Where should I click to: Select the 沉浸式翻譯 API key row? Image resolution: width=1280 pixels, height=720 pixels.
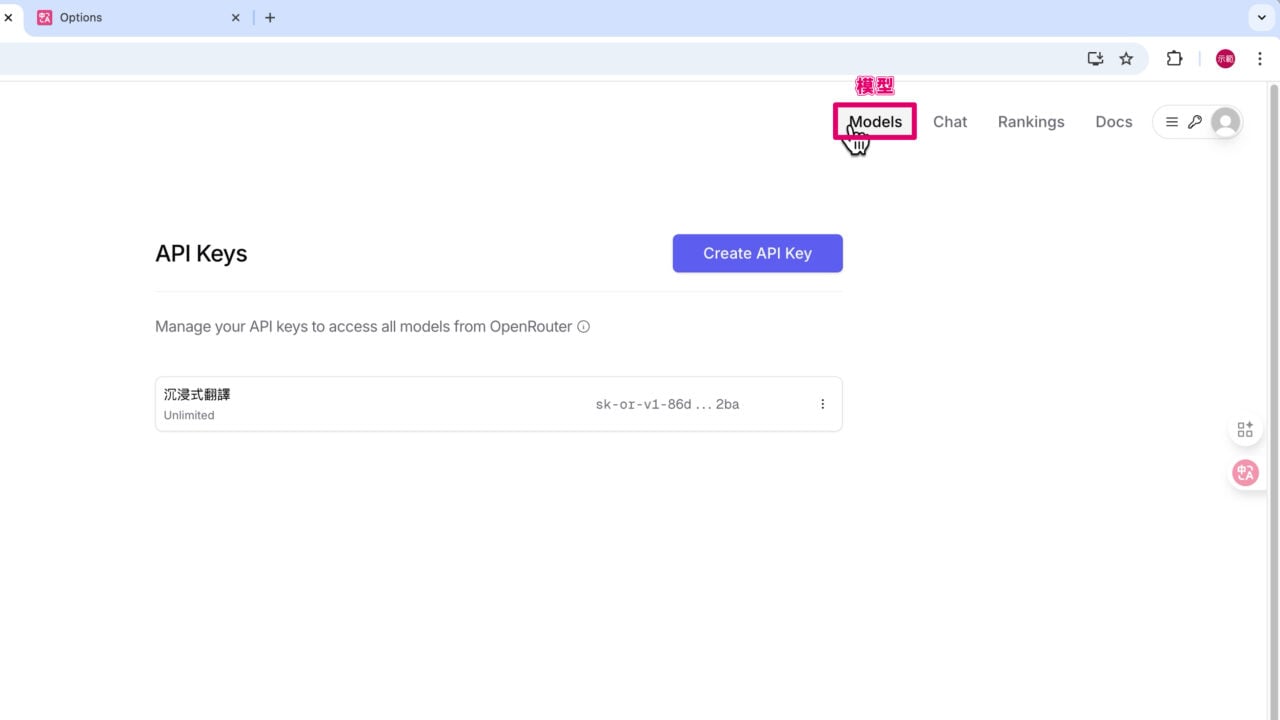[x=499, y=404]
